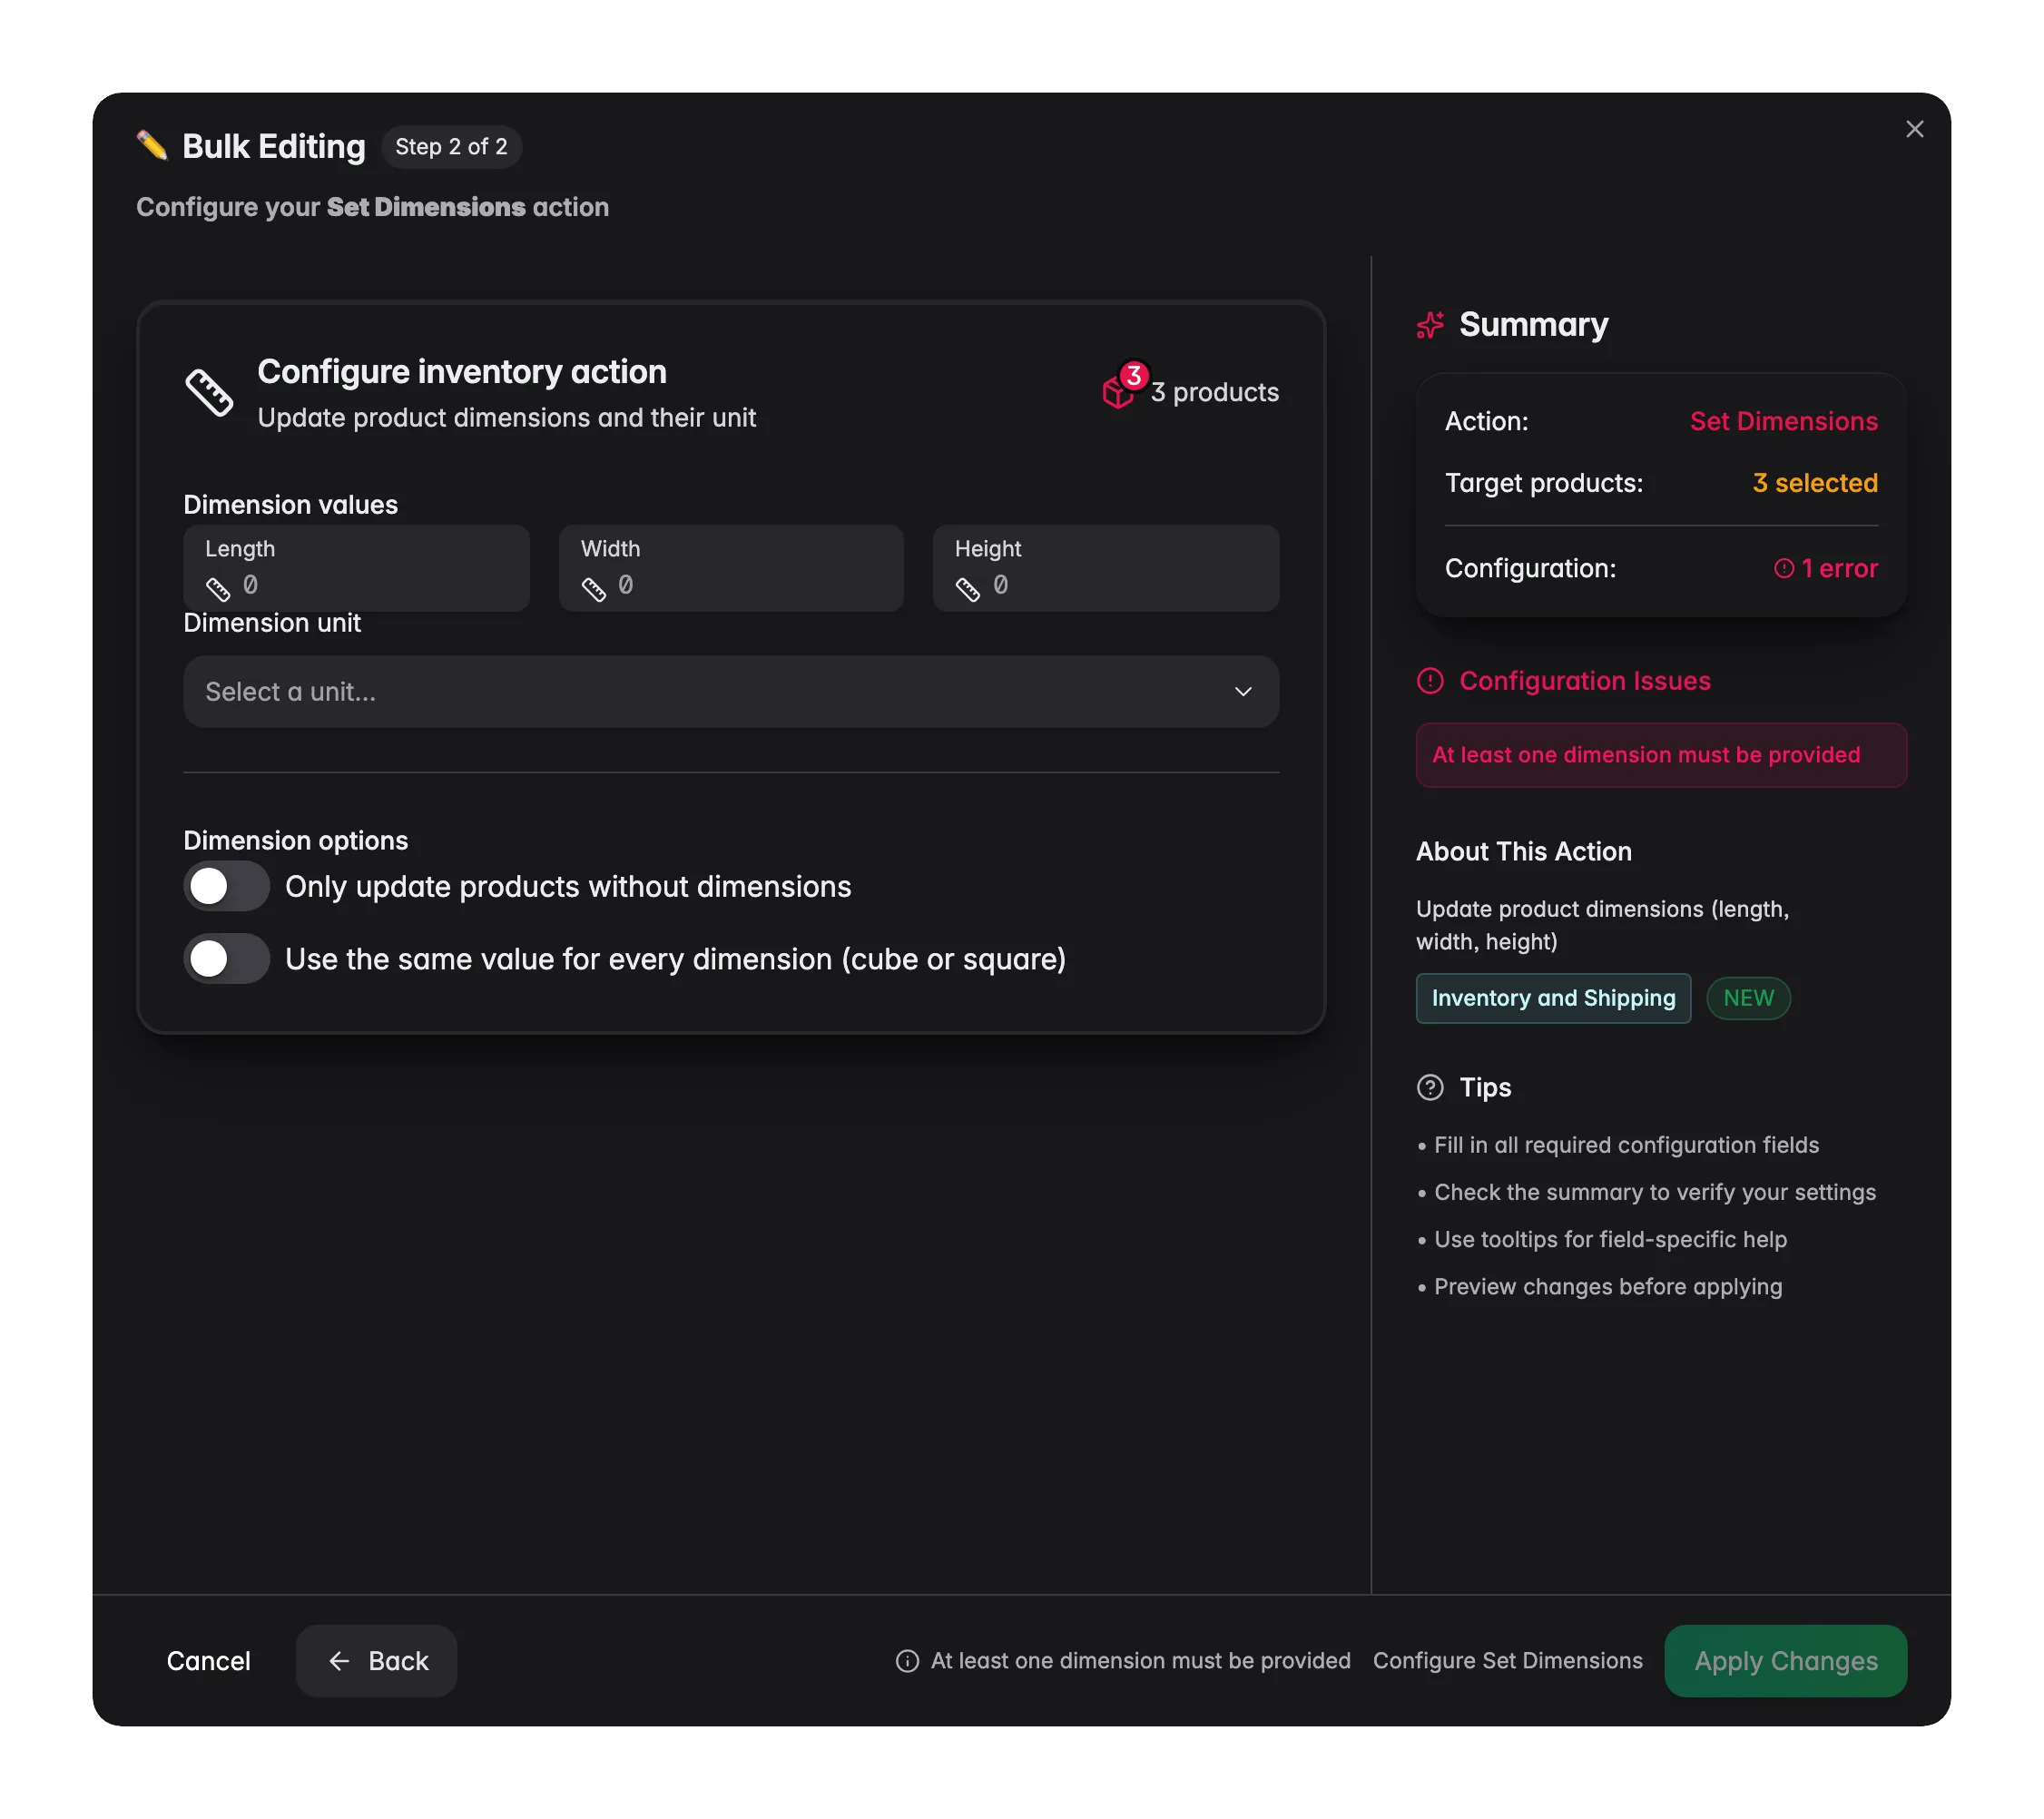Click the Set Dimensions action value
The height and width of the screenshot is (1819, 2044).
1783,421
